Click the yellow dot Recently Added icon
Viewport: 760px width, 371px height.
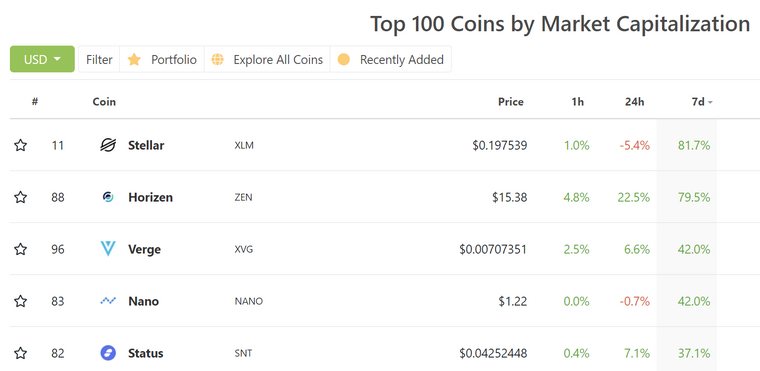click(344, 60)
